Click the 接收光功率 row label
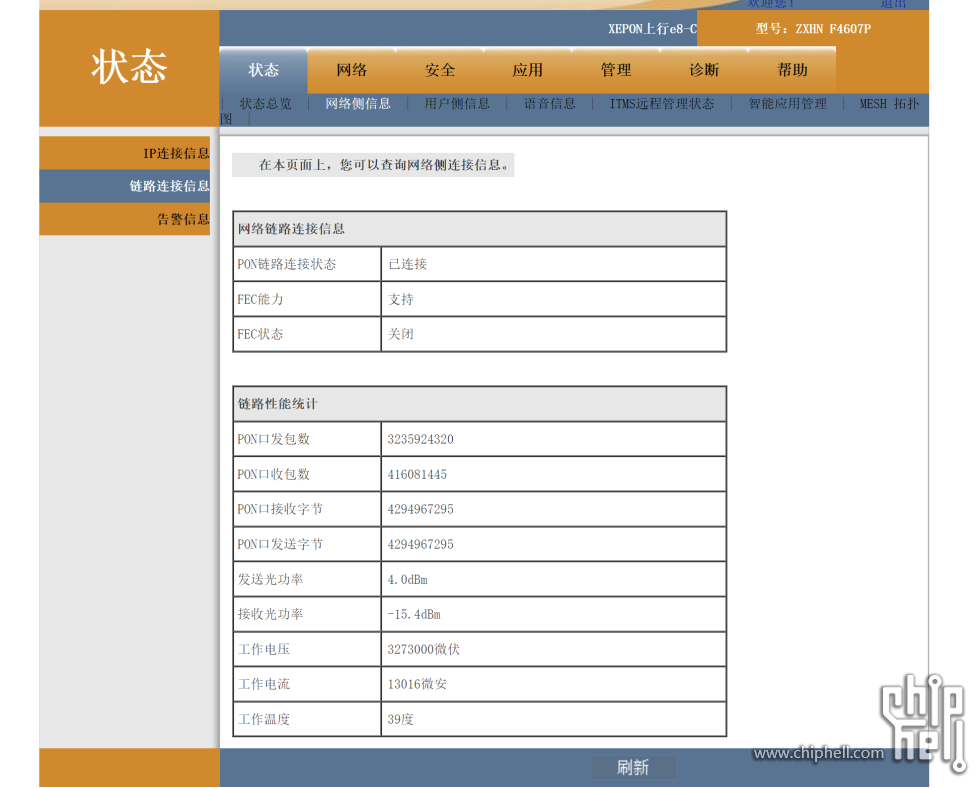This screenshot has width=980, height=788. (x=270, y=614)
